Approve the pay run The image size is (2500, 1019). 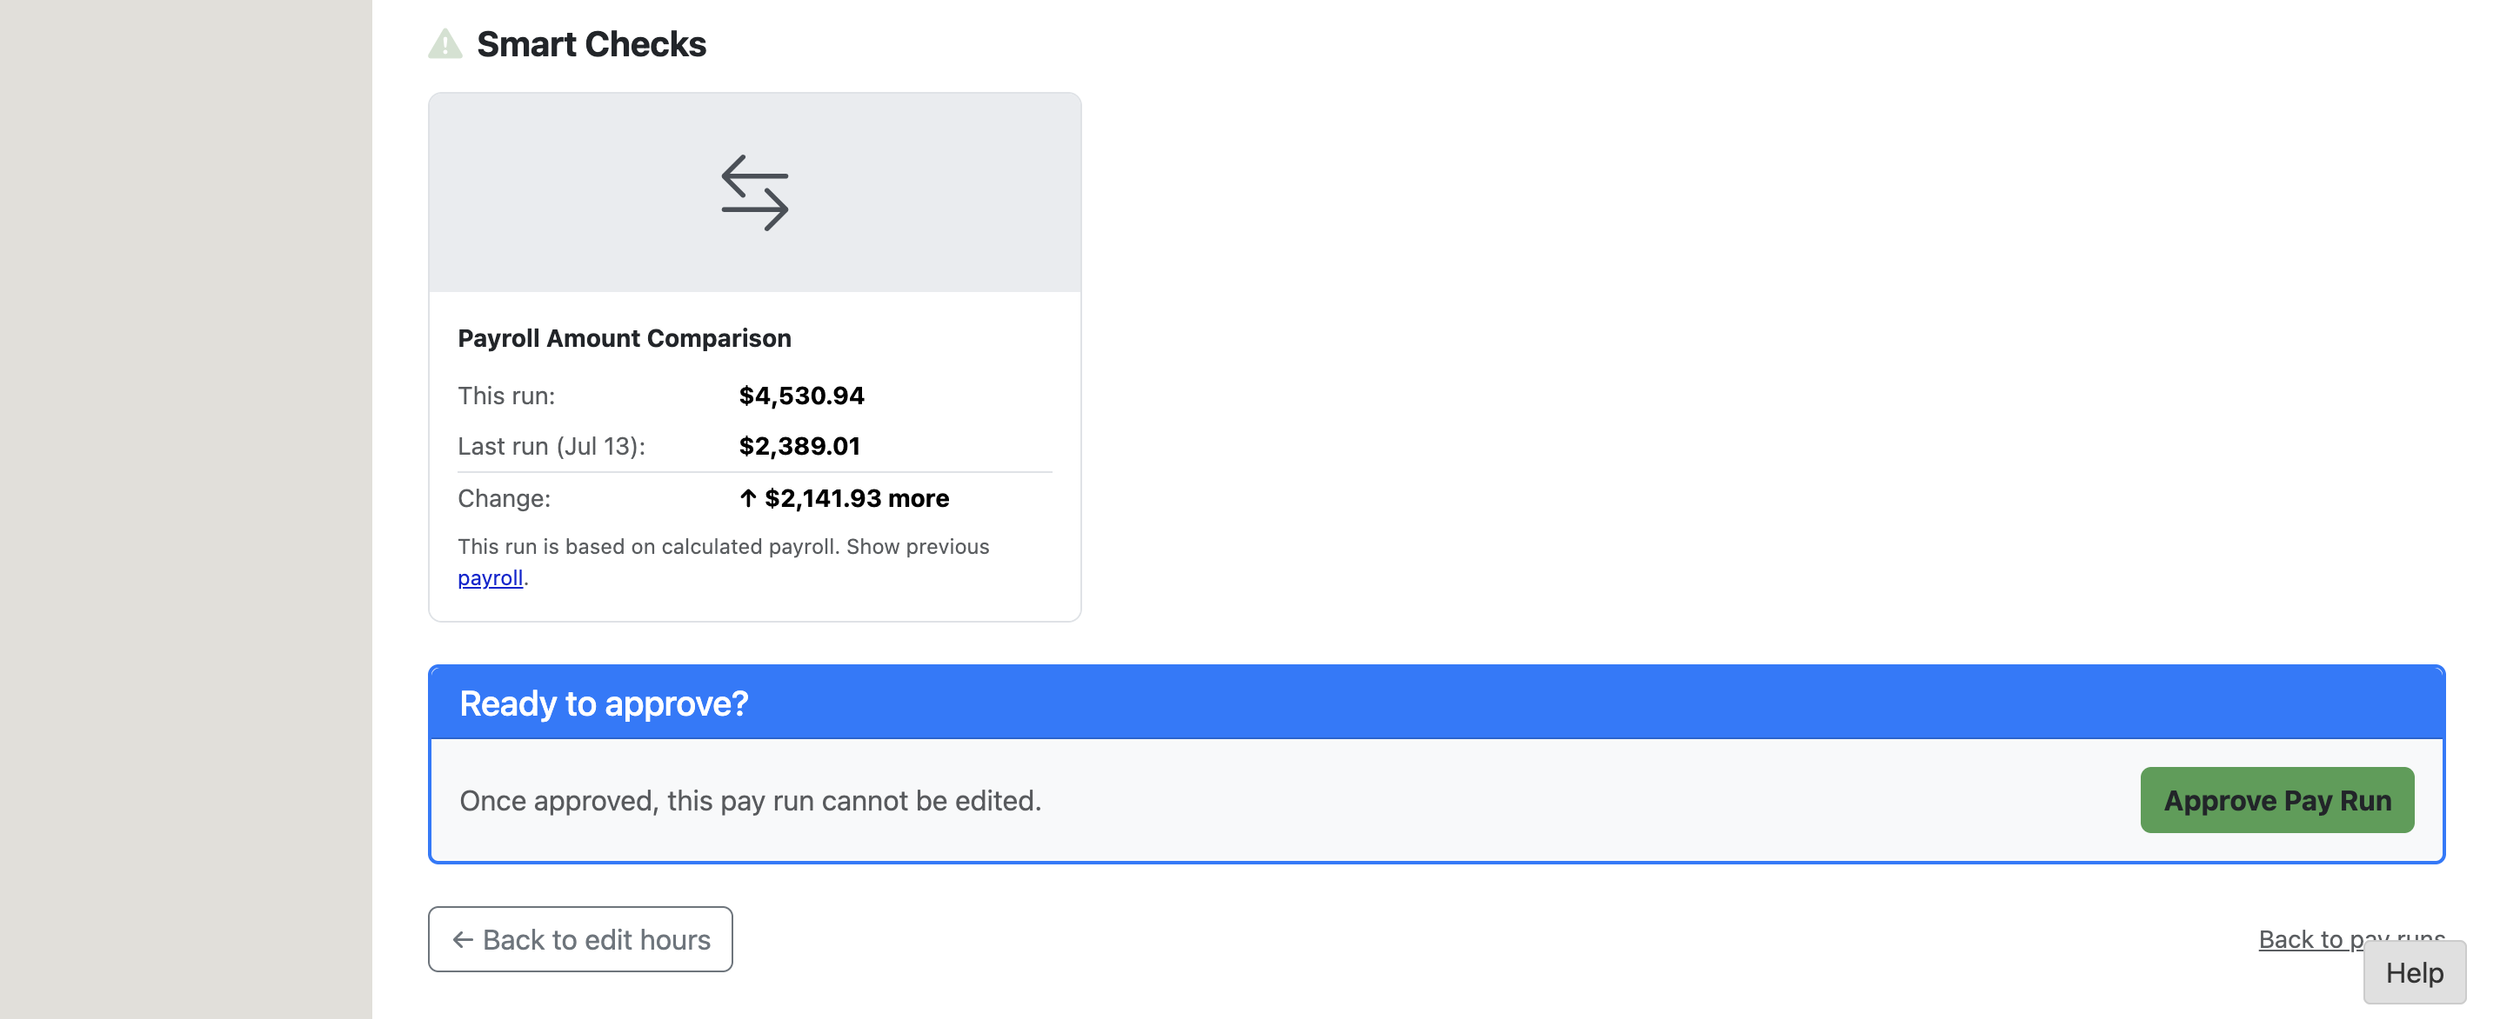tap(2277, 799)
